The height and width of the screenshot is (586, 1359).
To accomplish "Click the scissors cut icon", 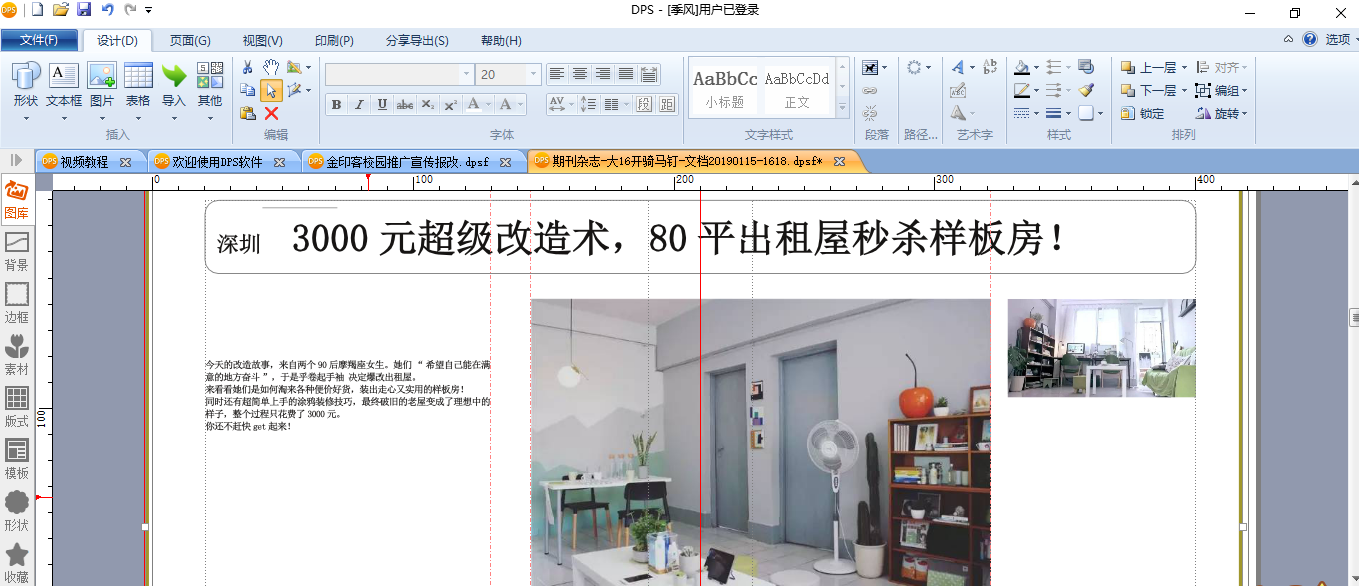I will point(248,67).
